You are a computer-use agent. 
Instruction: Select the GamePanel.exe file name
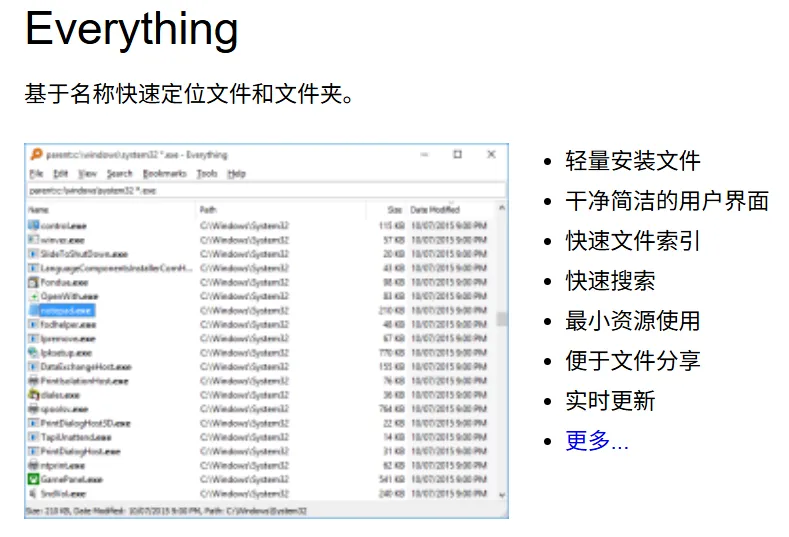(x=71, y=480)
